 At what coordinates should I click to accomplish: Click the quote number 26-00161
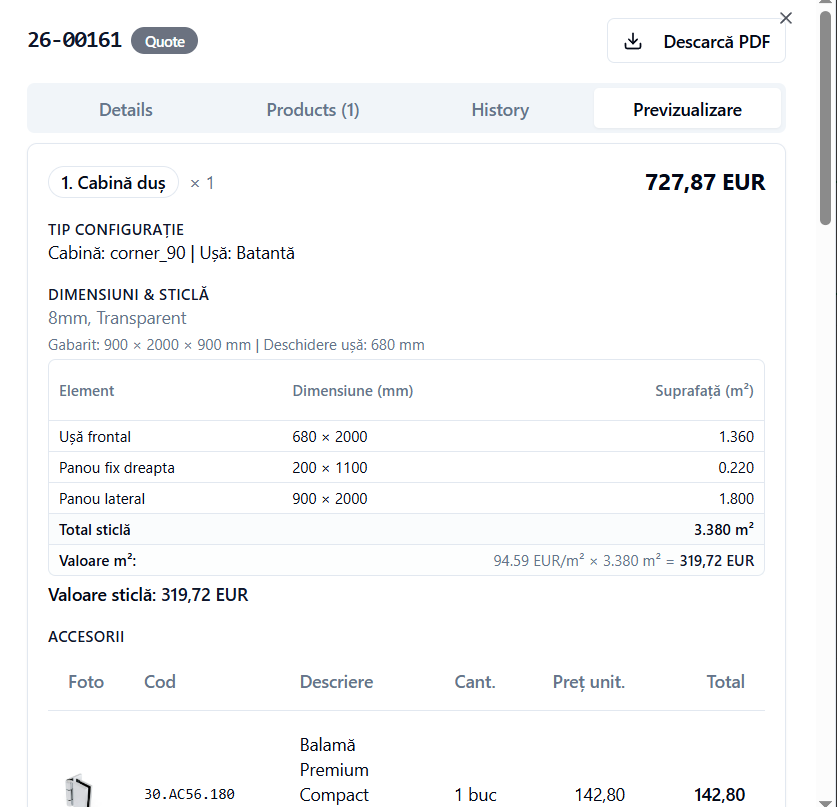pyautogui.click(x=74, y=41)
